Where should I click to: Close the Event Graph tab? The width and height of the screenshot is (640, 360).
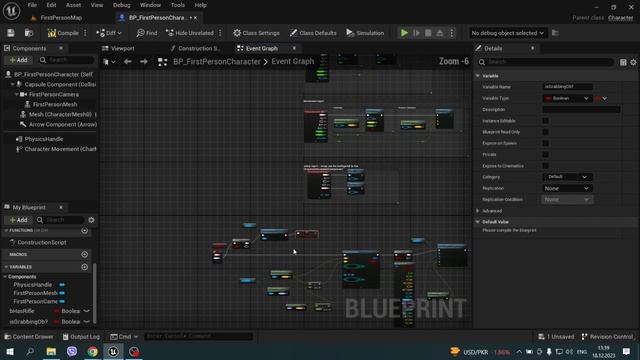coord(294,48)
